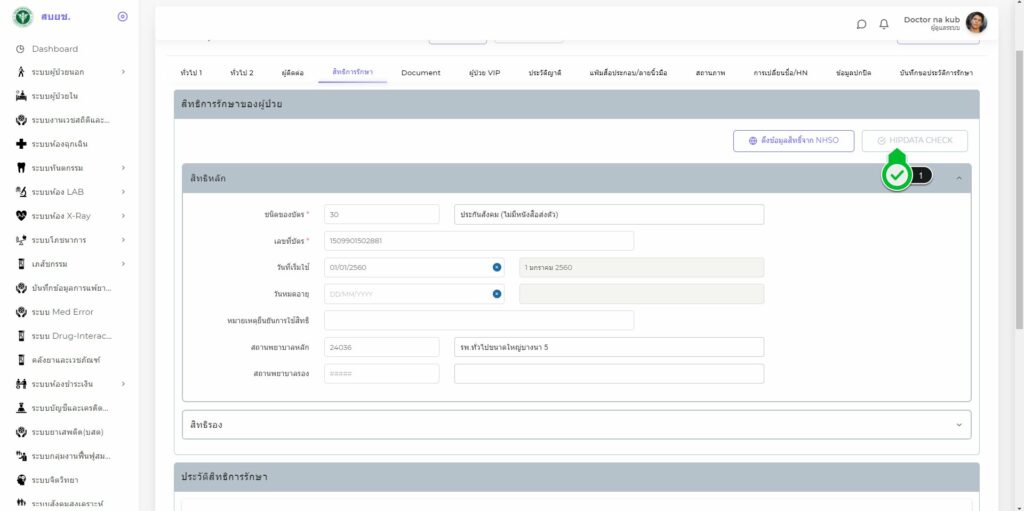Expand the สิทธิรอง section
1024x511 pixels.
click(959, 425)
